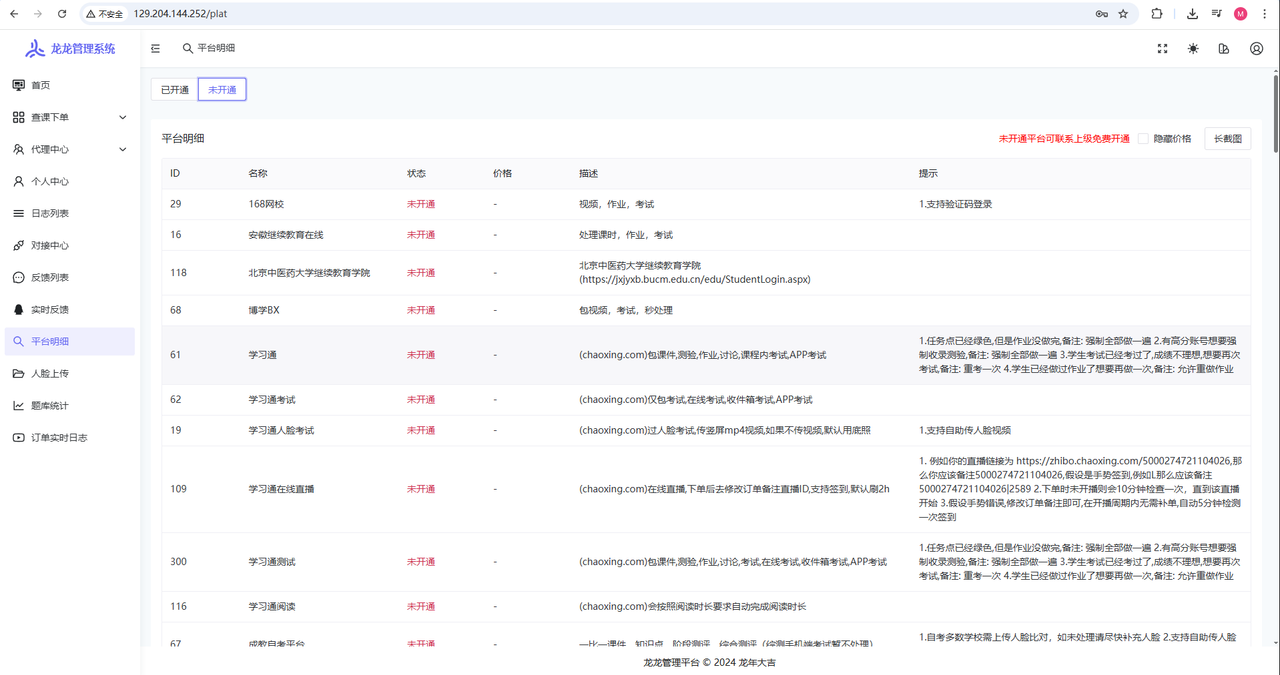Click the 不安全 site security indicator

105,14
